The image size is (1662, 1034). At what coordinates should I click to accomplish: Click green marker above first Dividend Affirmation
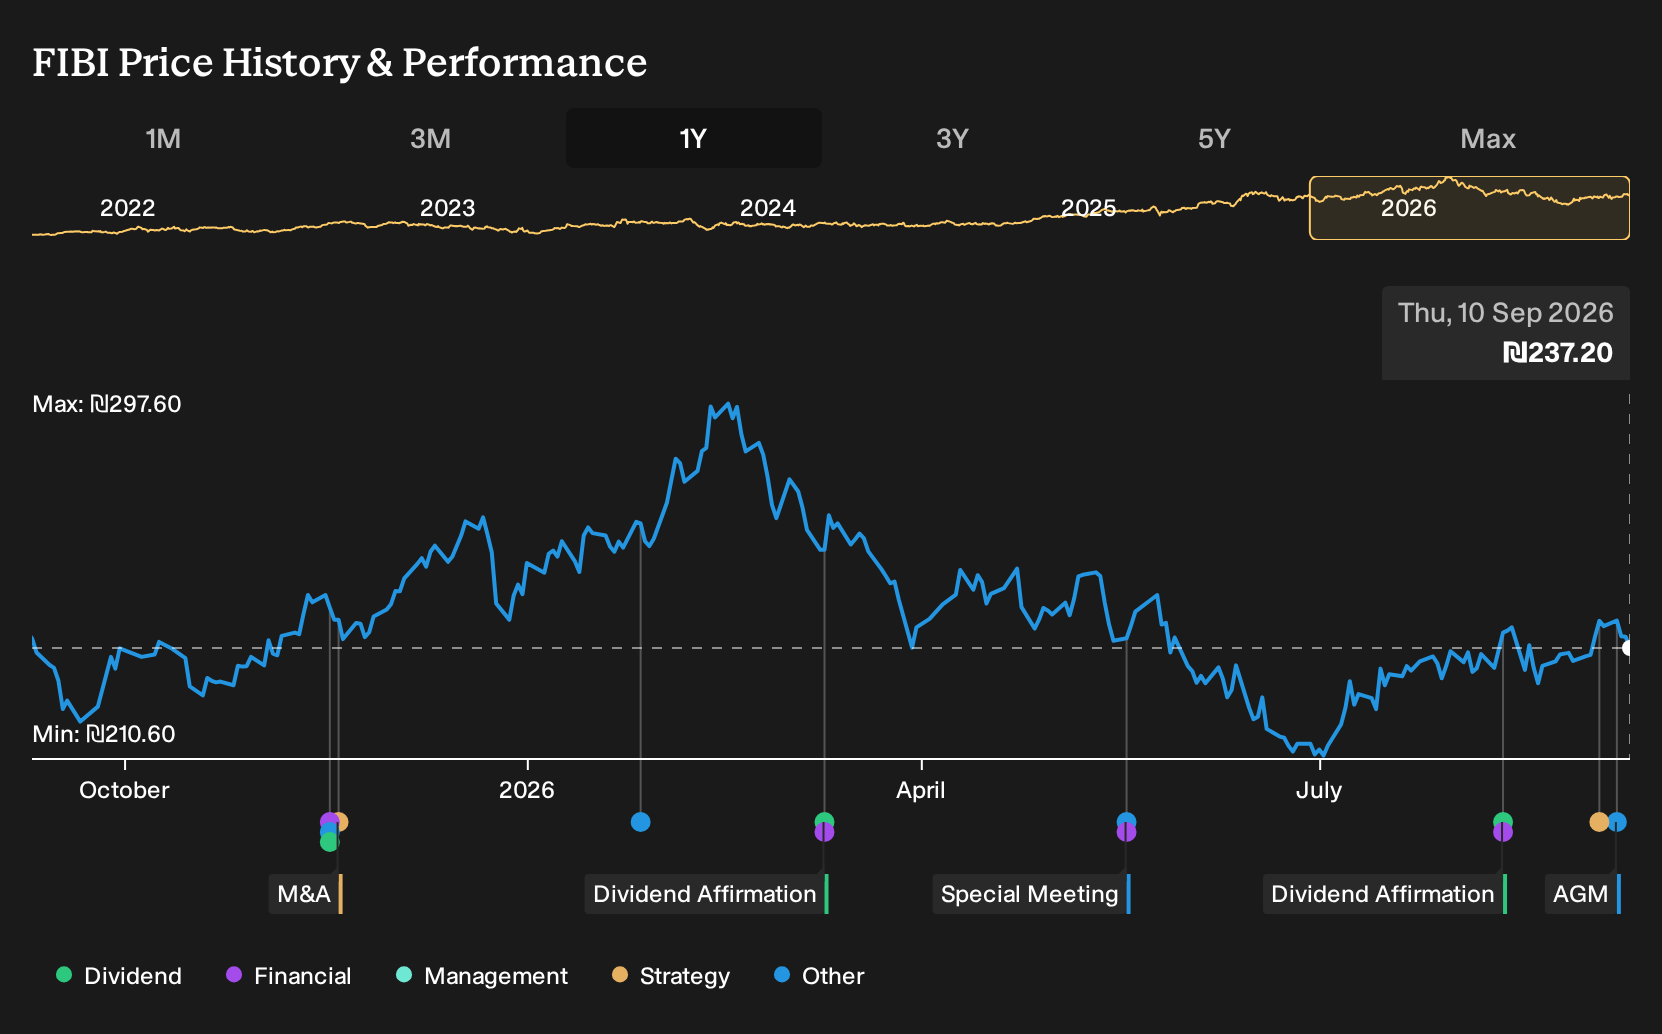824,819
